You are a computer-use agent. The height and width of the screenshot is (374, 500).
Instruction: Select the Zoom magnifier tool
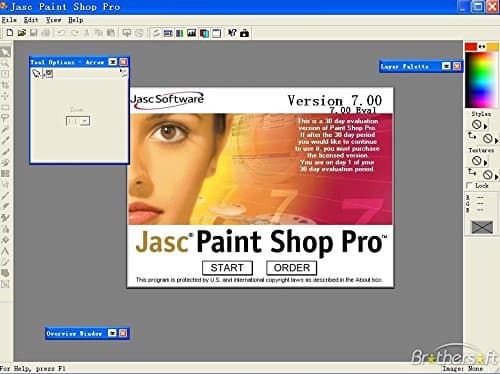pos(5,63)
